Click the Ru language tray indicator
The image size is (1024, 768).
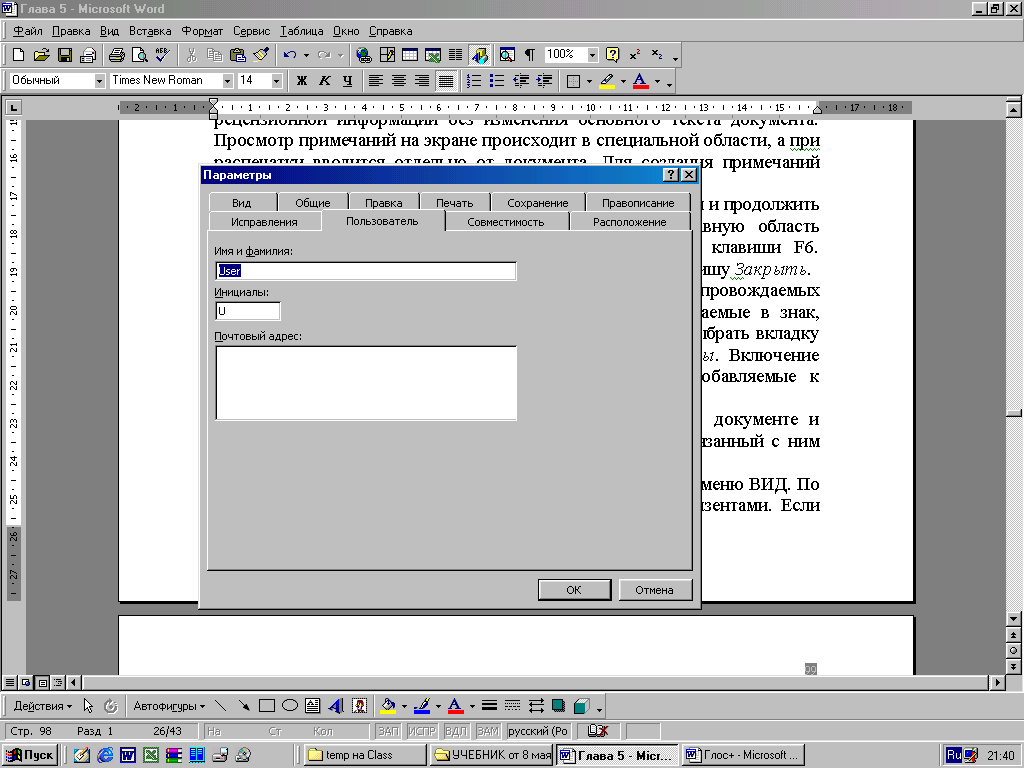click(954, 755)
